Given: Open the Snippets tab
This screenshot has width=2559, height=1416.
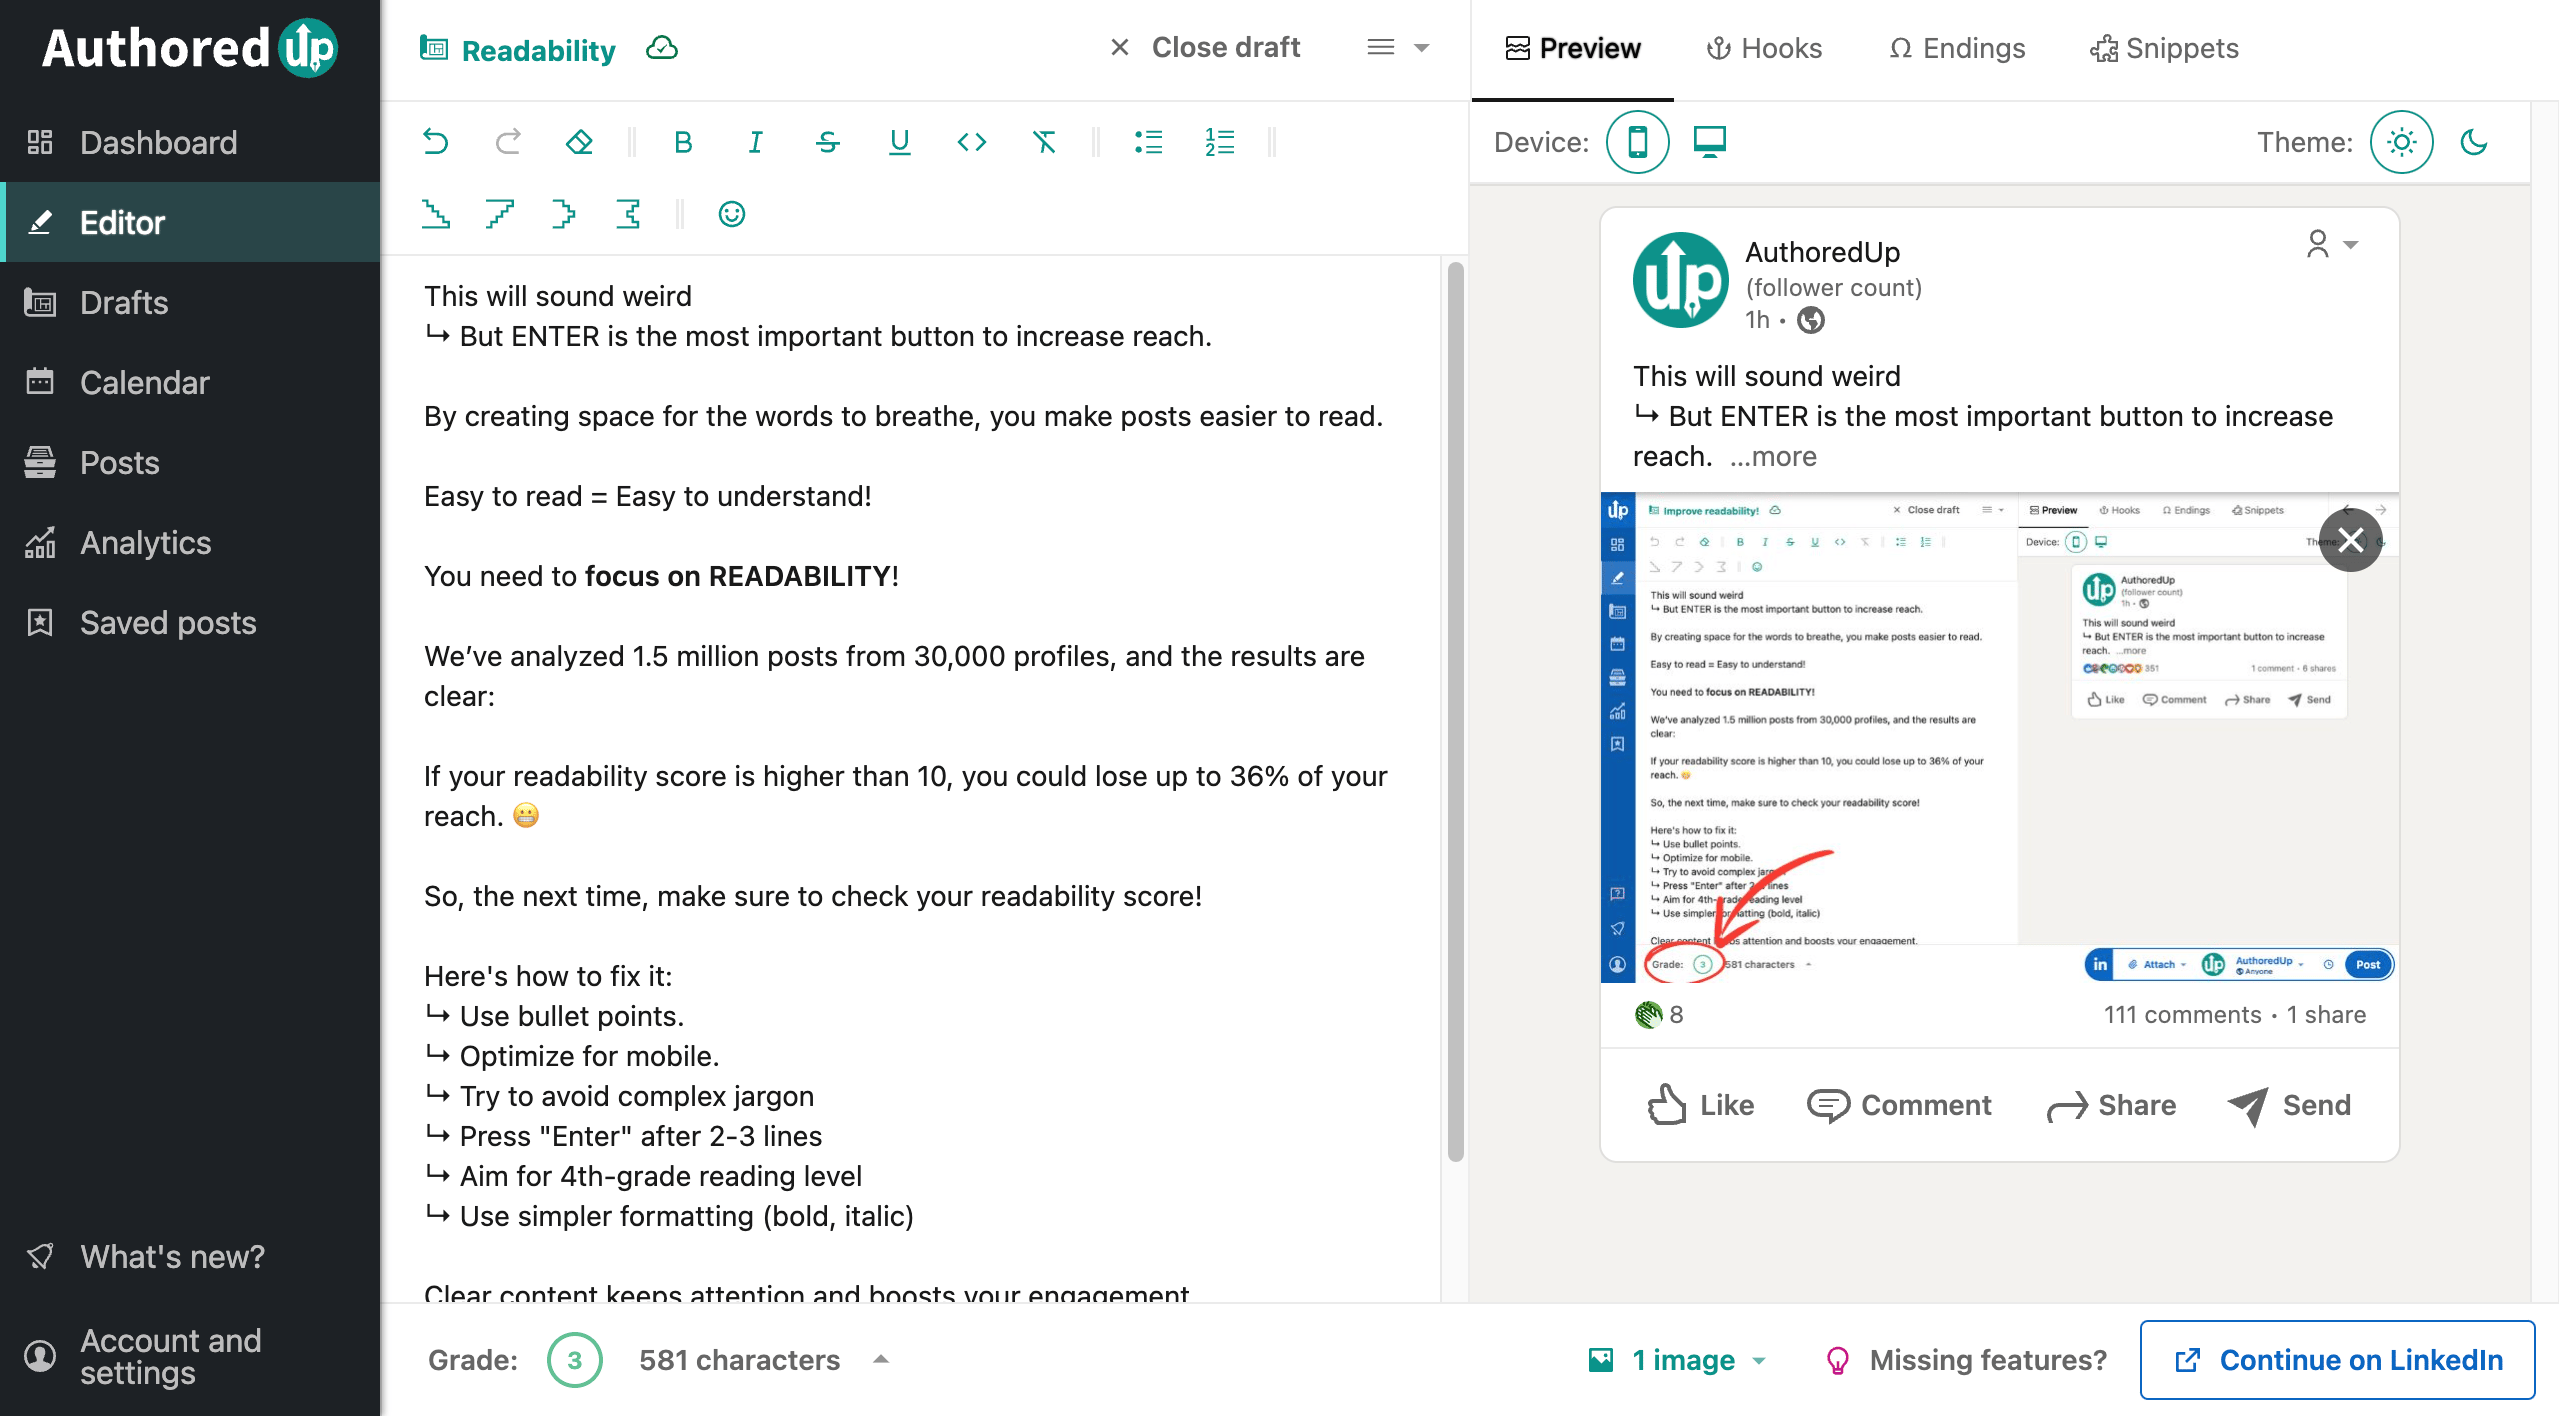Looking at the screenshot, I should click(2165, 48).
